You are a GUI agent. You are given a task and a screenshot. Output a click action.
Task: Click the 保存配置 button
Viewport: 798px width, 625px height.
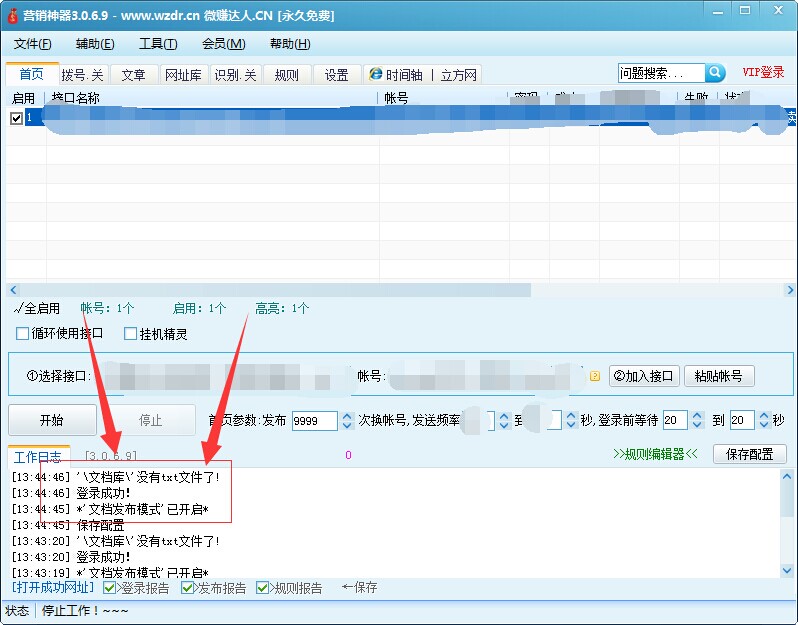(x=749, y=454)
